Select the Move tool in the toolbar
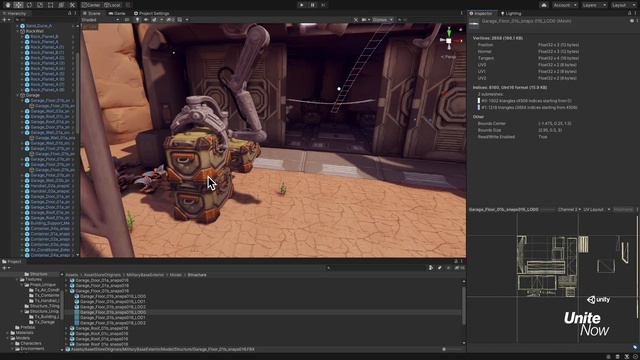Image resolution: width=640 pixels, height=360 pixels. [x=19, y=5]
